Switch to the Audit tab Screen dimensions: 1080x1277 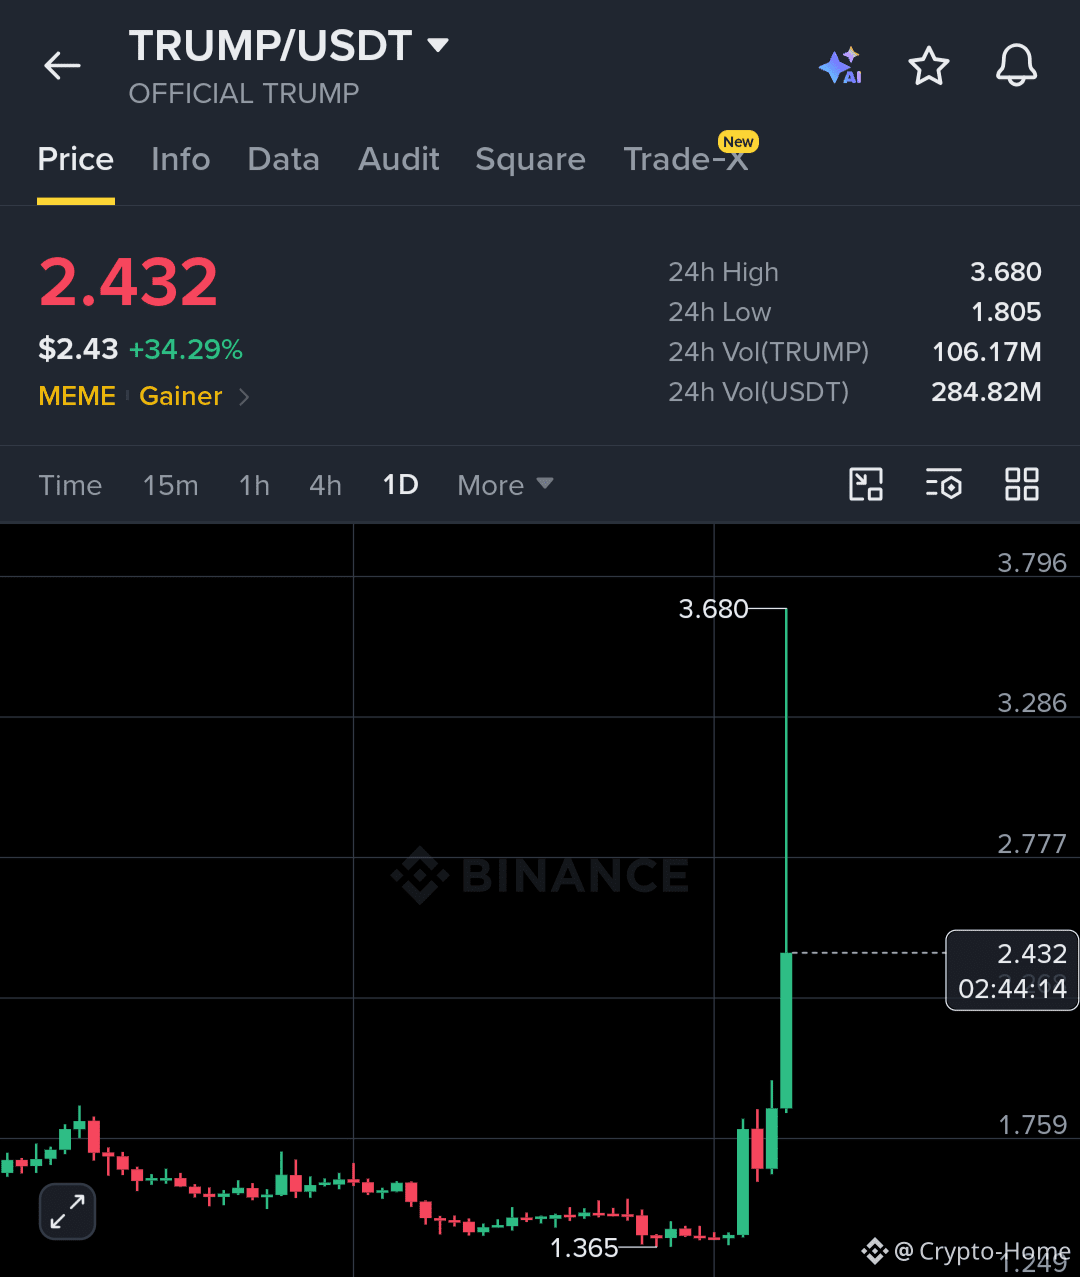pyautogui.click(x=399, y=159)
